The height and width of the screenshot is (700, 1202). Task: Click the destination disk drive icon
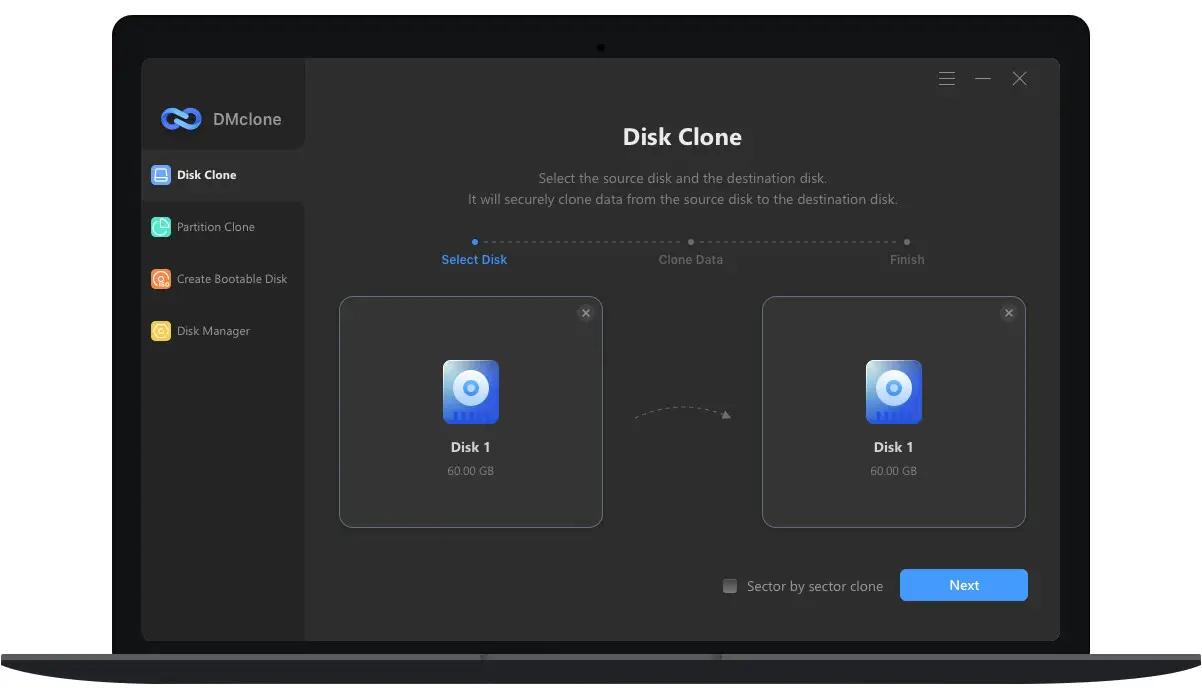click(893, 392)
